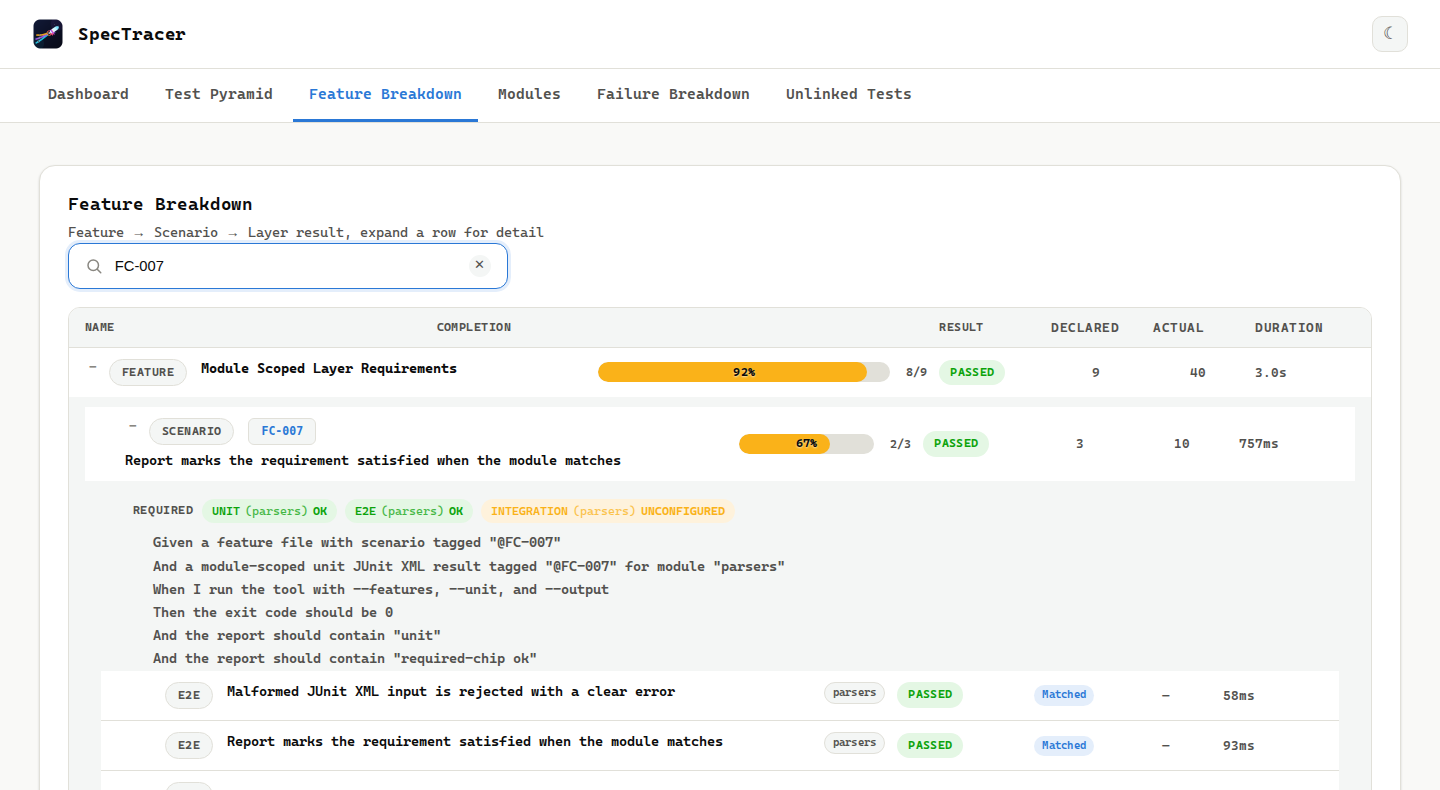Click the COMPLETION column header
Image resolution: width=1440 pixels, height=790 pixels.
point(474,328)
